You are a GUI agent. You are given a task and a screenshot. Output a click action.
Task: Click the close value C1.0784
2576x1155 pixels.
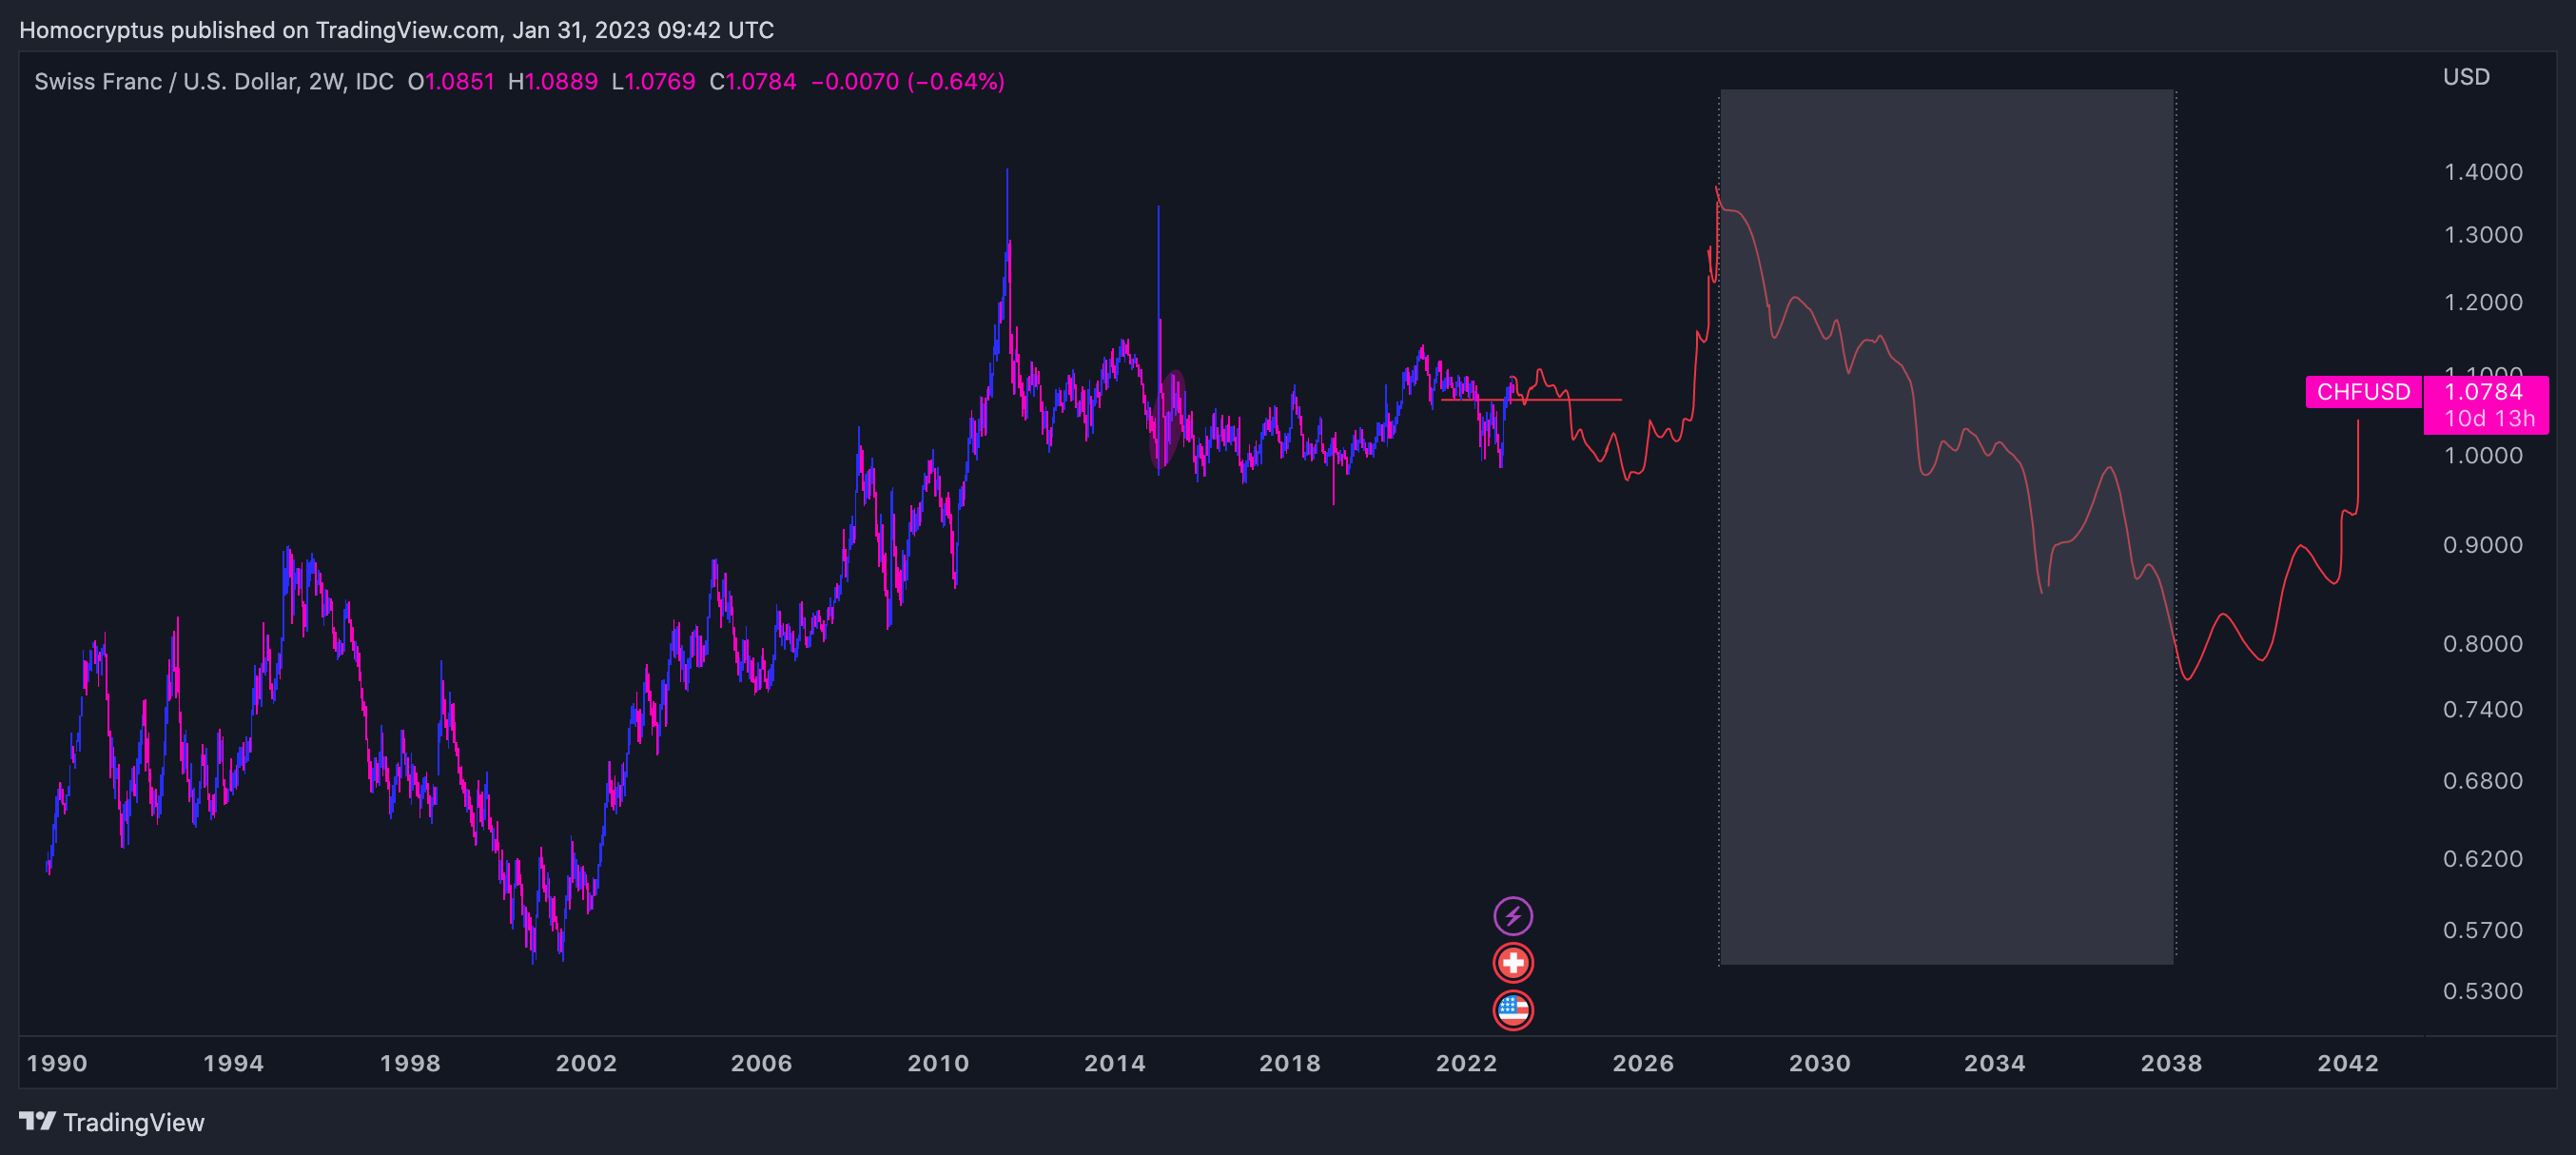(x=752, y=81)
